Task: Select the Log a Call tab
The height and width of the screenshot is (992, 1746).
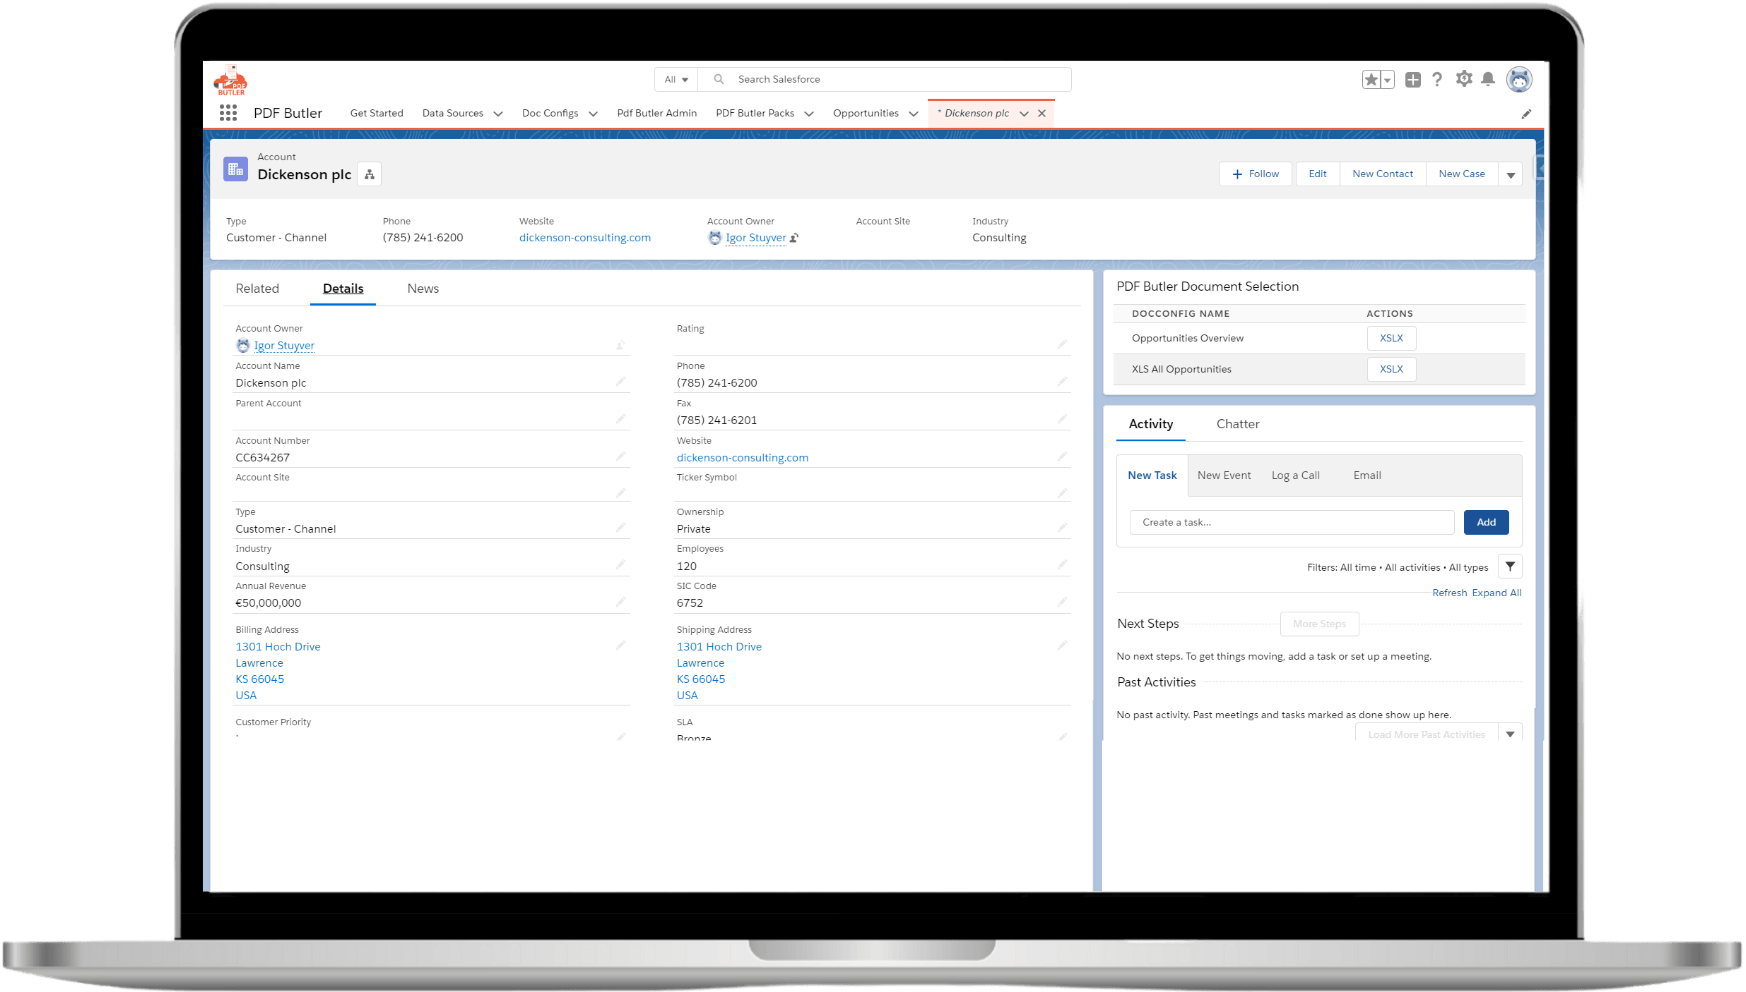Action: (x=1295, y=476)
